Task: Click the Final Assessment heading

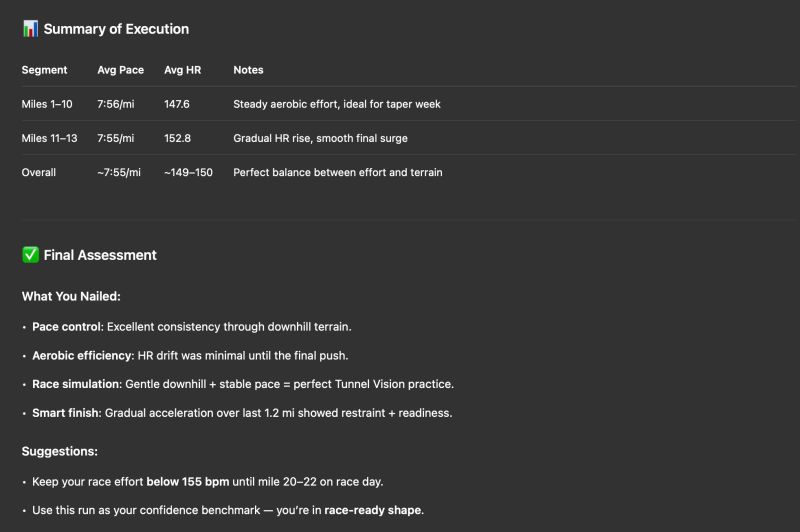Action: (100, 255)
